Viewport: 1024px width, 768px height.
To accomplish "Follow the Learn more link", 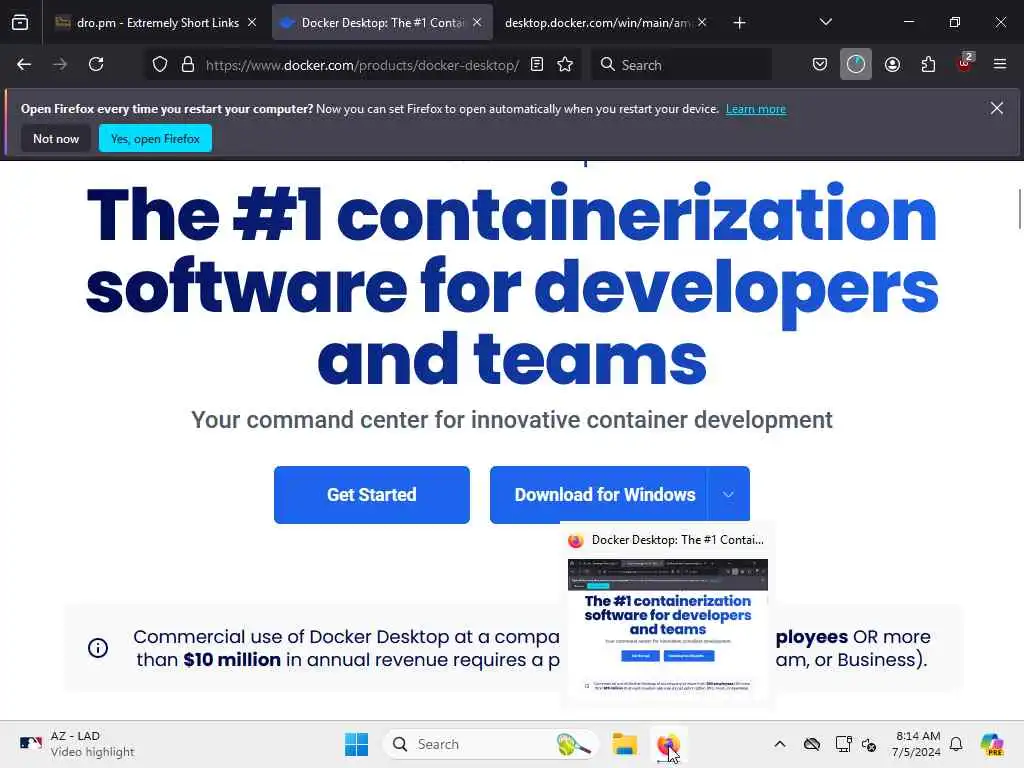I will pyautogui.click(x=756, y=109).
